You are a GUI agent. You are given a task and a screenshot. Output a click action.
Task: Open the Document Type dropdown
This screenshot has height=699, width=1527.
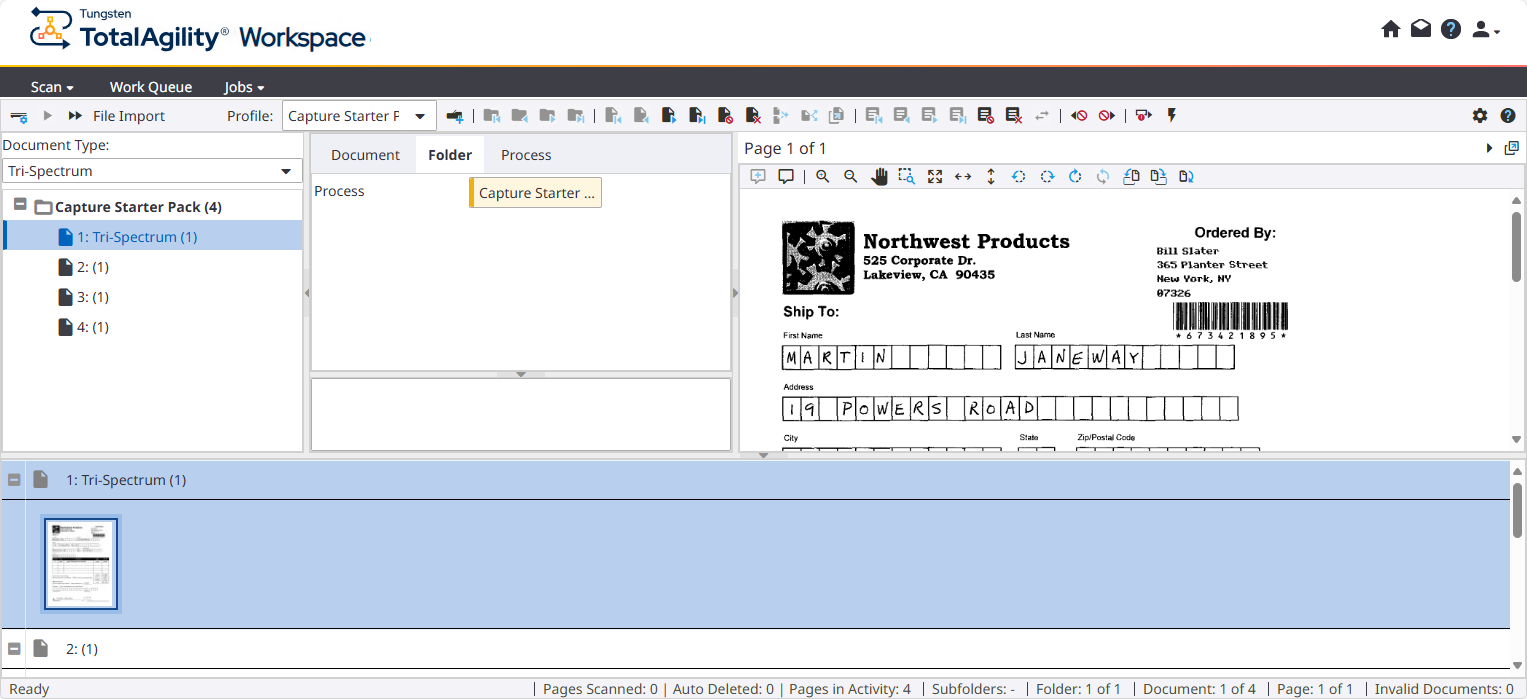pos(152,171)
